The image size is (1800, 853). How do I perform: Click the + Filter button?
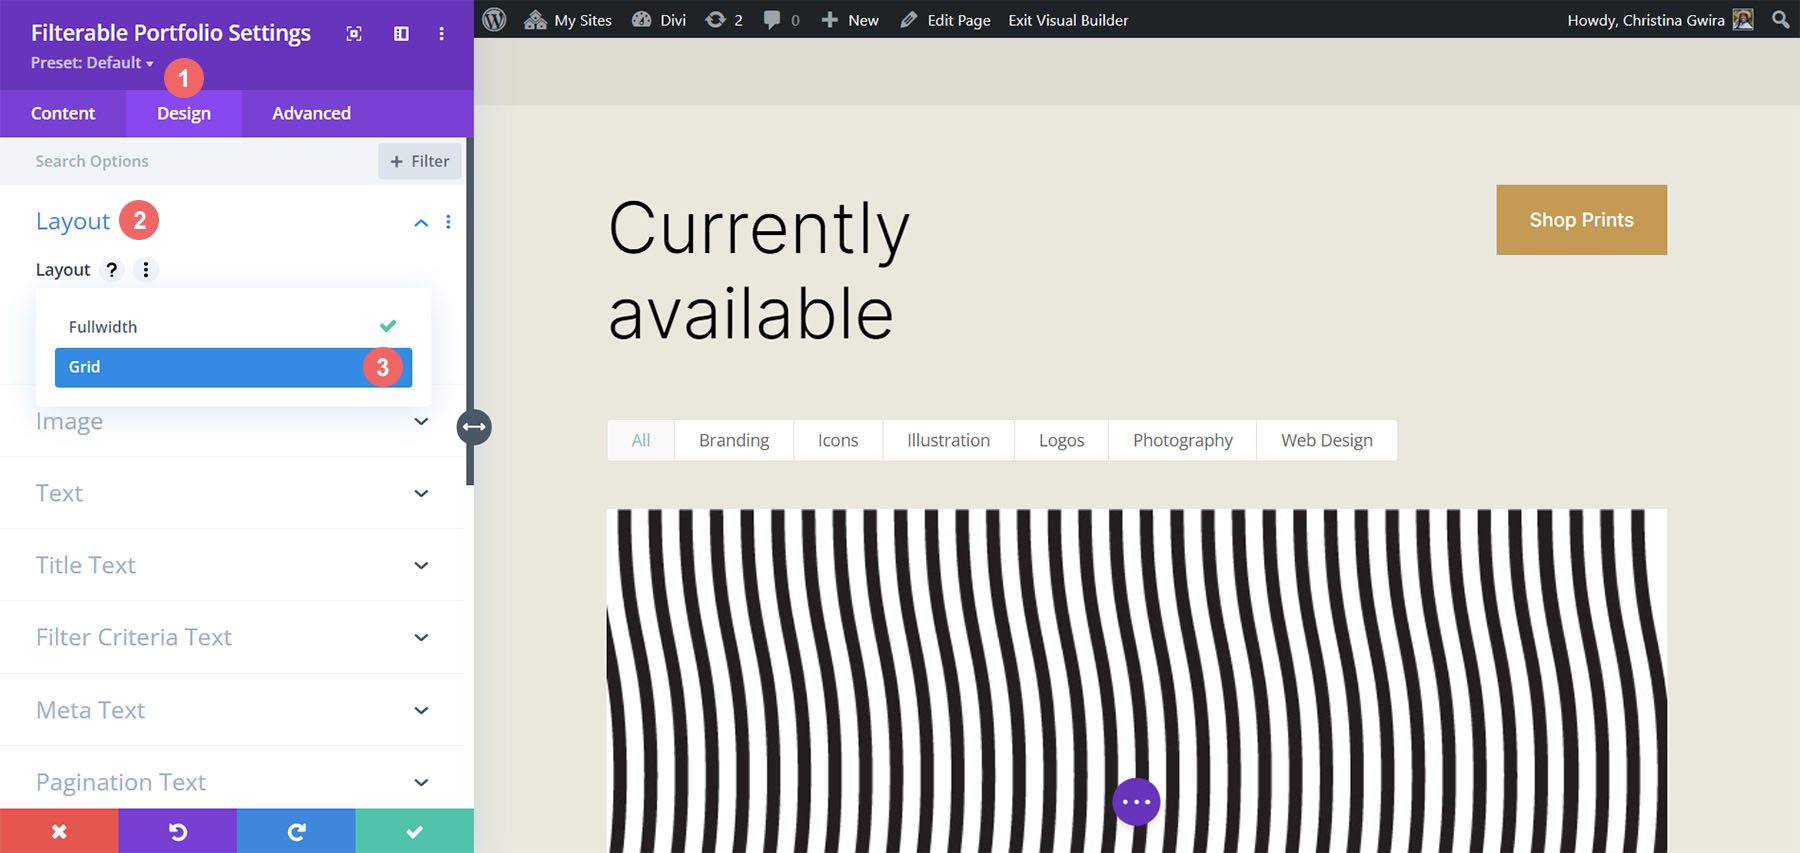[x=420, y=161]
